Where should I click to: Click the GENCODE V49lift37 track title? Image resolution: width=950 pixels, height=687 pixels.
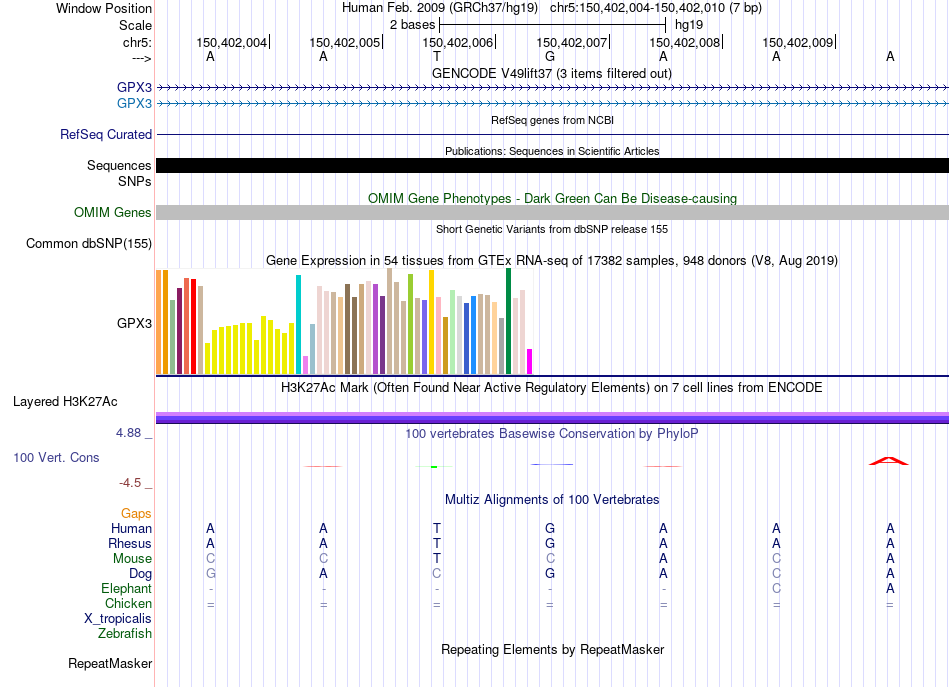(x=552, y=73)
